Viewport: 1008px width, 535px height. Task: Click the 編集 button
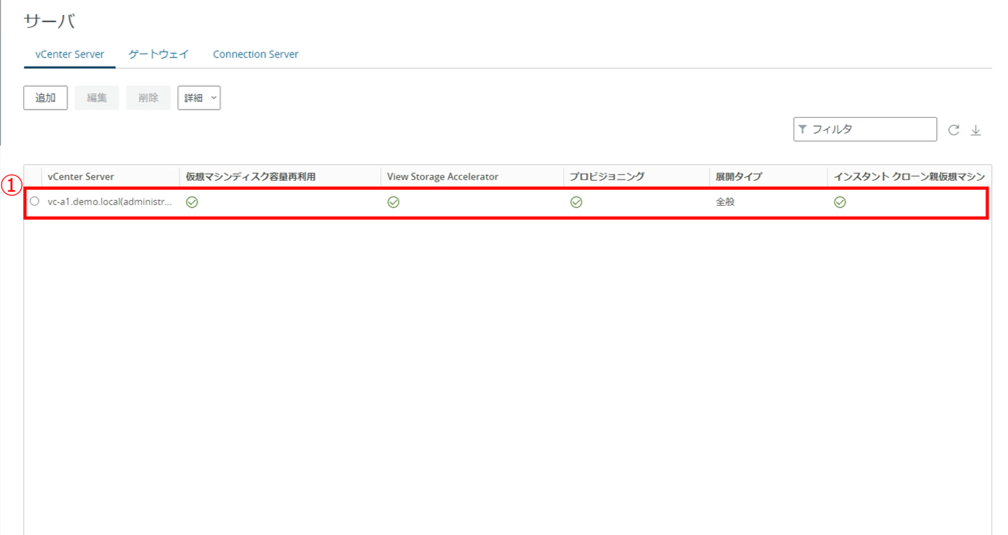tap(97, 98)
